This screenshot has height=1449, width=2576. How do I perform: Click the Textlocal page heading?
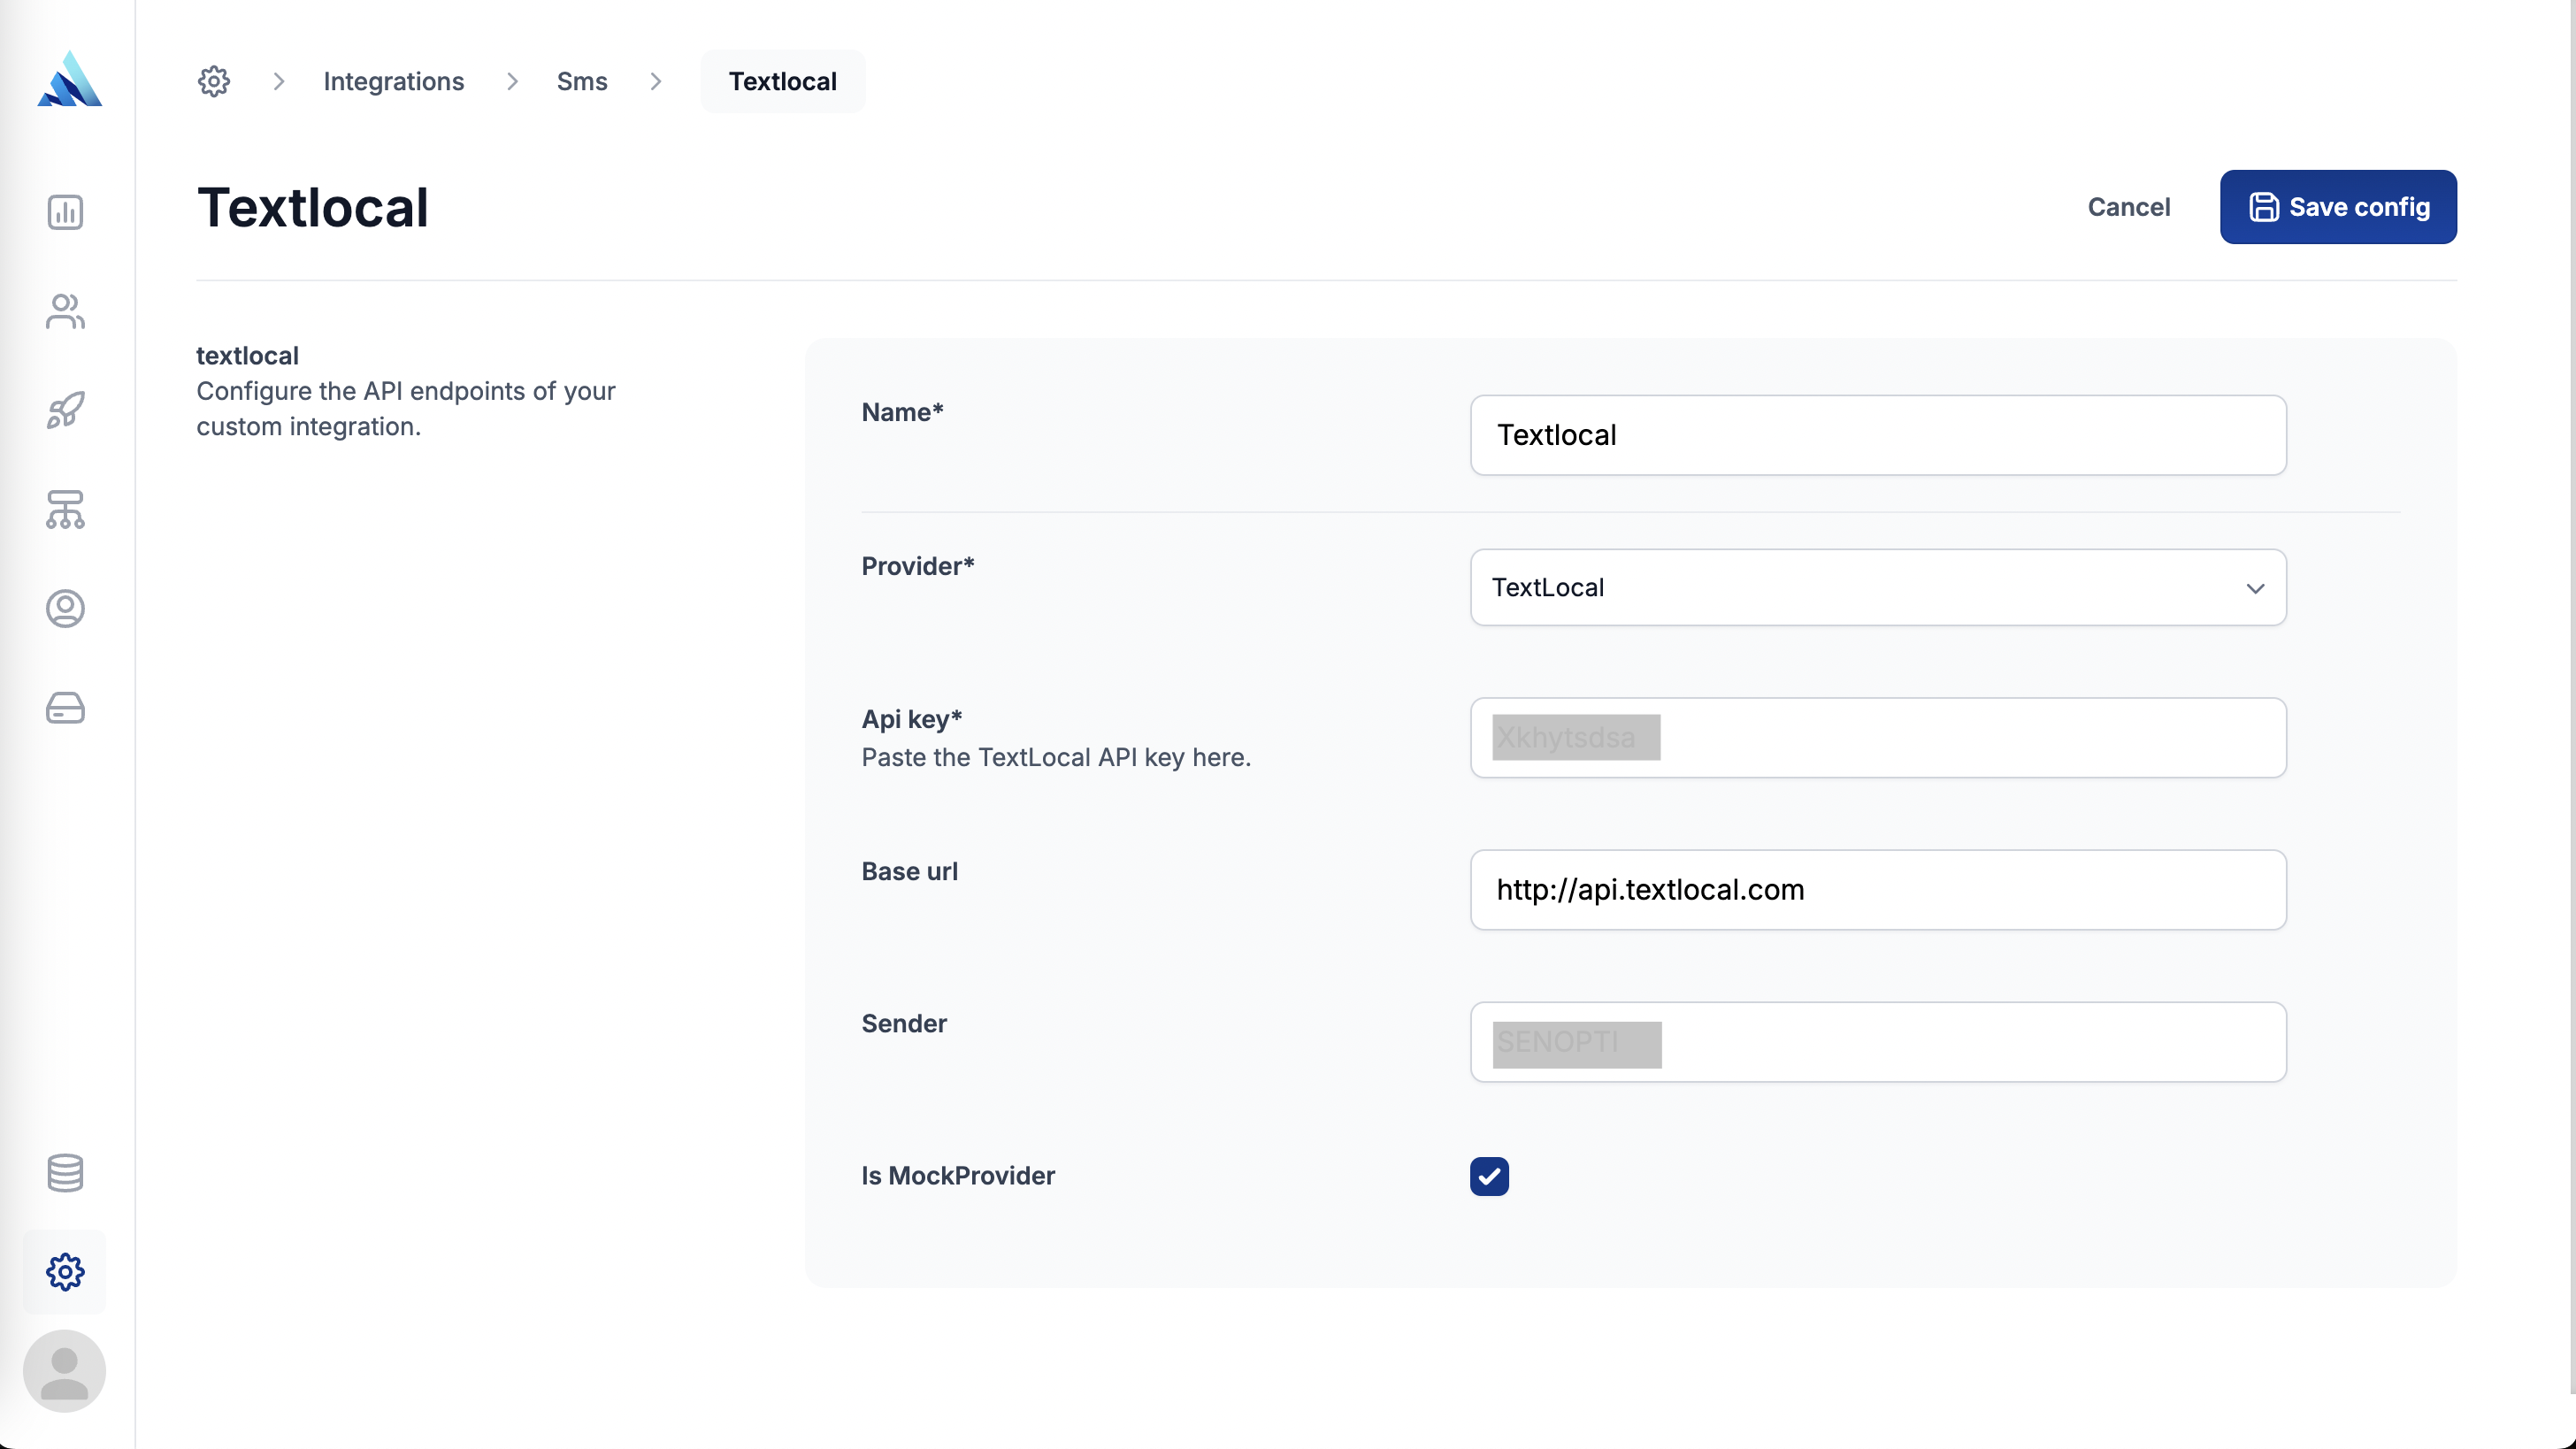pyautogui.click(x=312, y=207)
